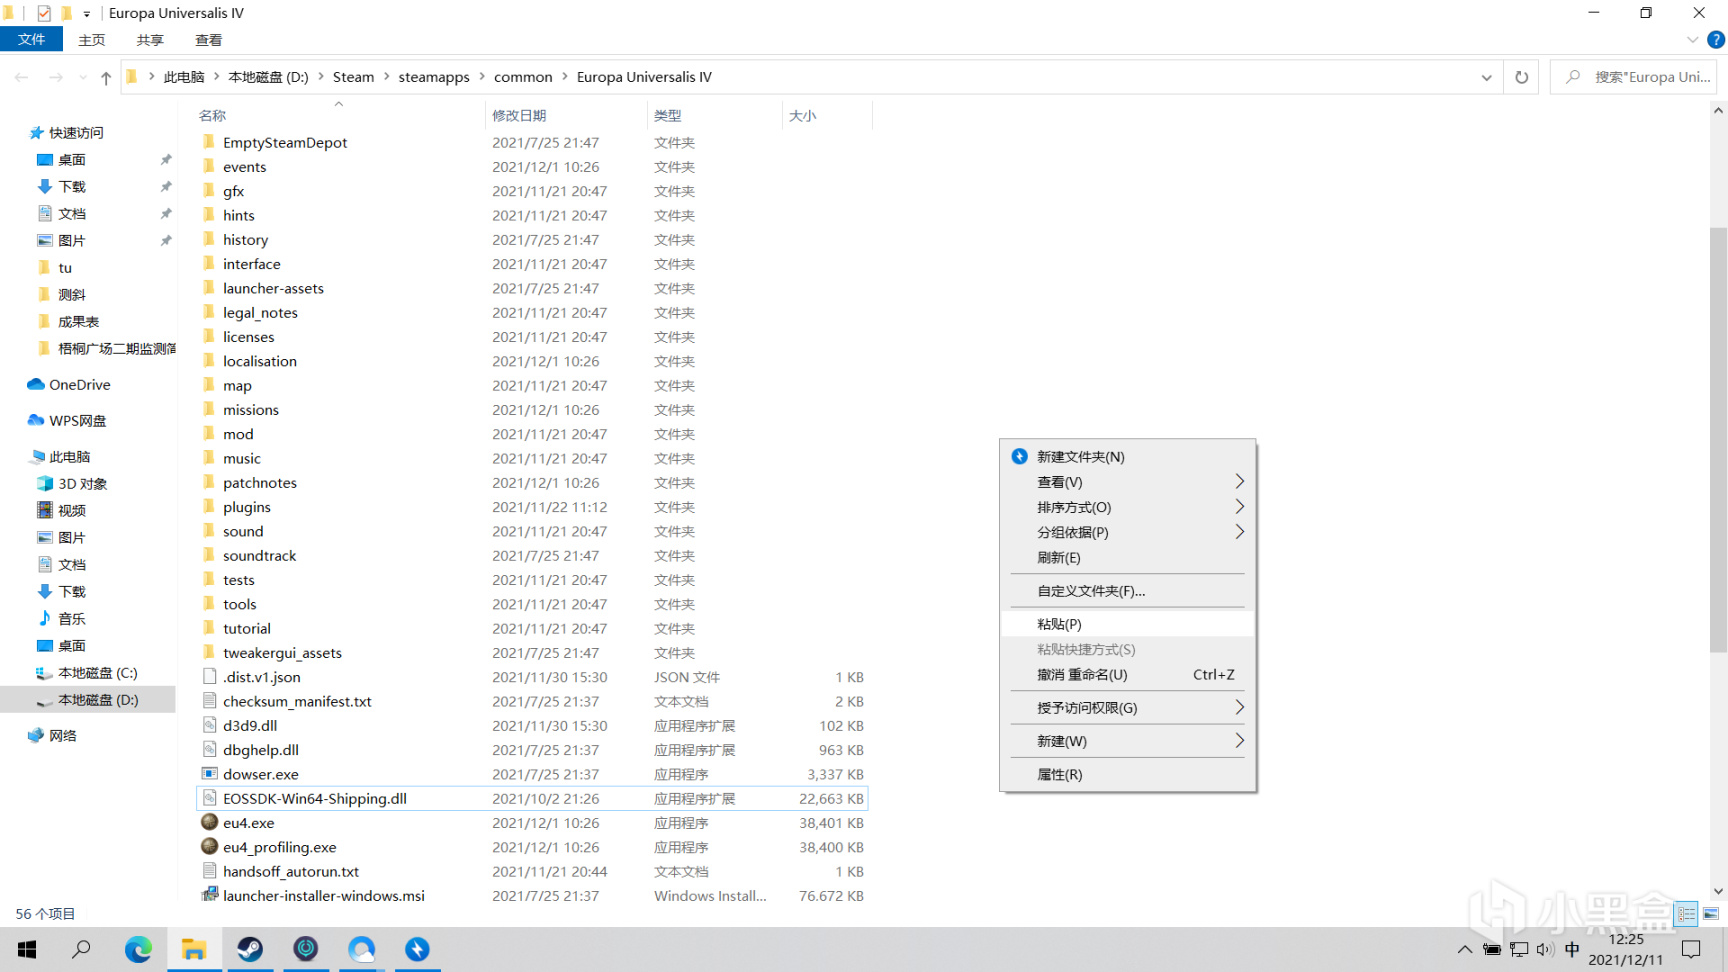Expand the address bar history dropdown
Screen dimensions: 1728x972
[1486, 77]
